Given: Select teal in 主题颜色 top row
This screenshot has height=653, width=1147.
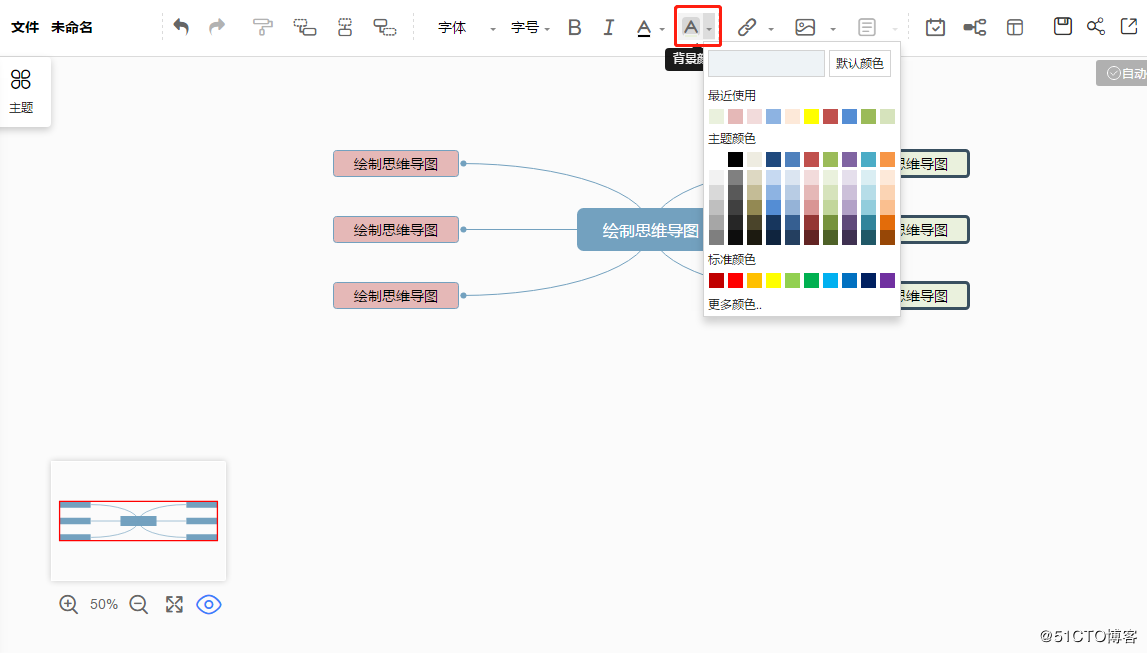Looking at the screenshot, I should (x=868, y=159).
